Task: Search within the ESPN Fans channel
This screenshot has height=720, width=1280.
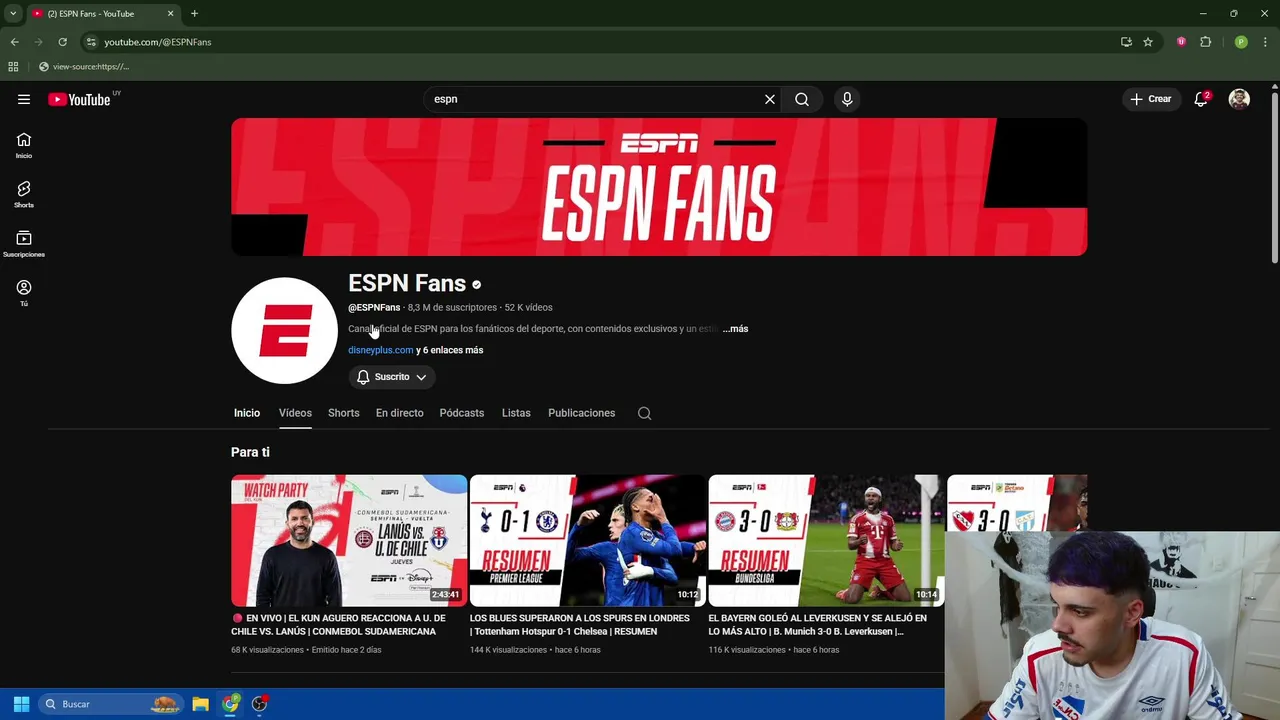Action: (645, 413)
